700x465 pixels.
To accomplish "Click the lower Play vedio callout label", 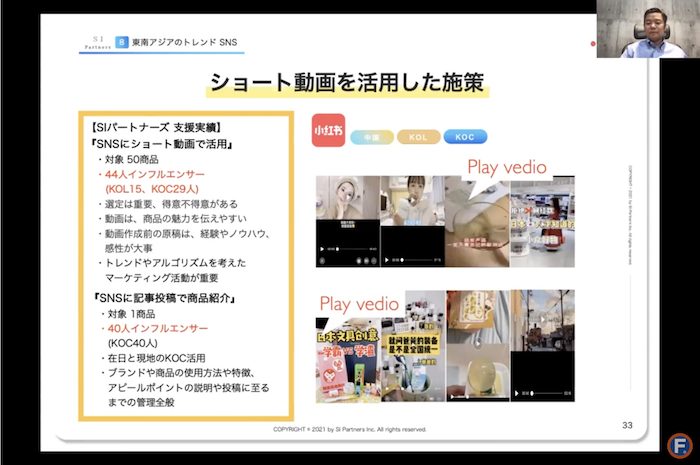I will click(359, 304).
